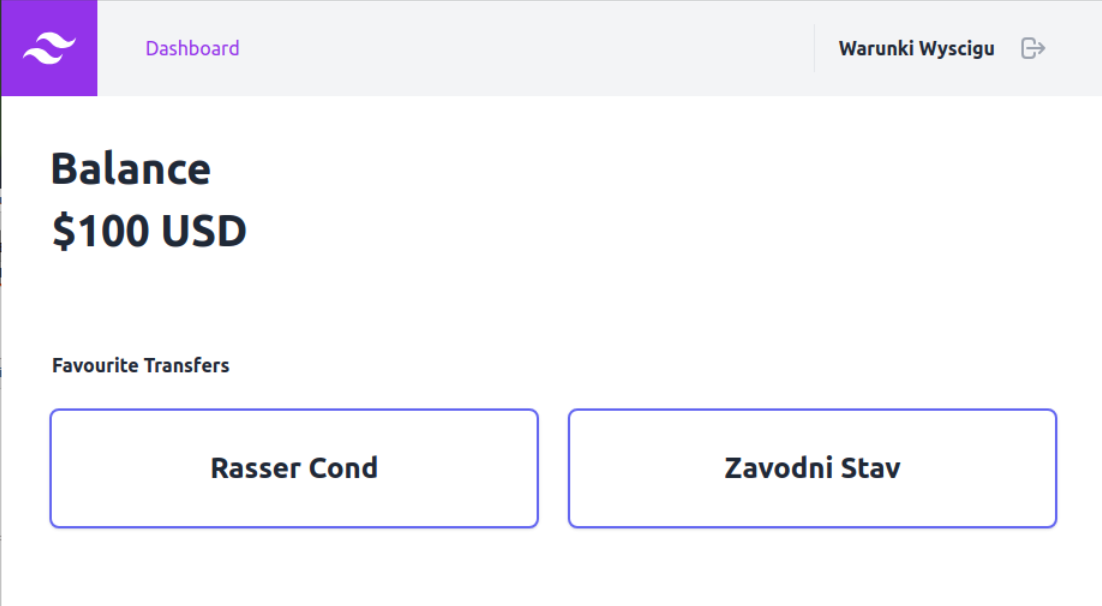Click the white wave symbol in logo
This screenshot has height=606, width=1102.
click(49, 48)
